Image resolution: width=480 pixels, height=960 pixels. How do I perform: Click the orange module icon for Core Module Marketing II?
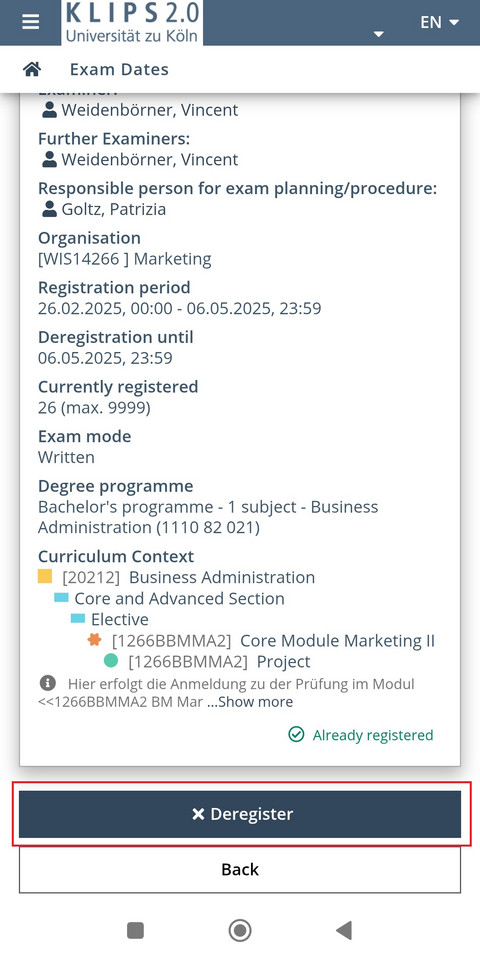[x=94, y=640]
